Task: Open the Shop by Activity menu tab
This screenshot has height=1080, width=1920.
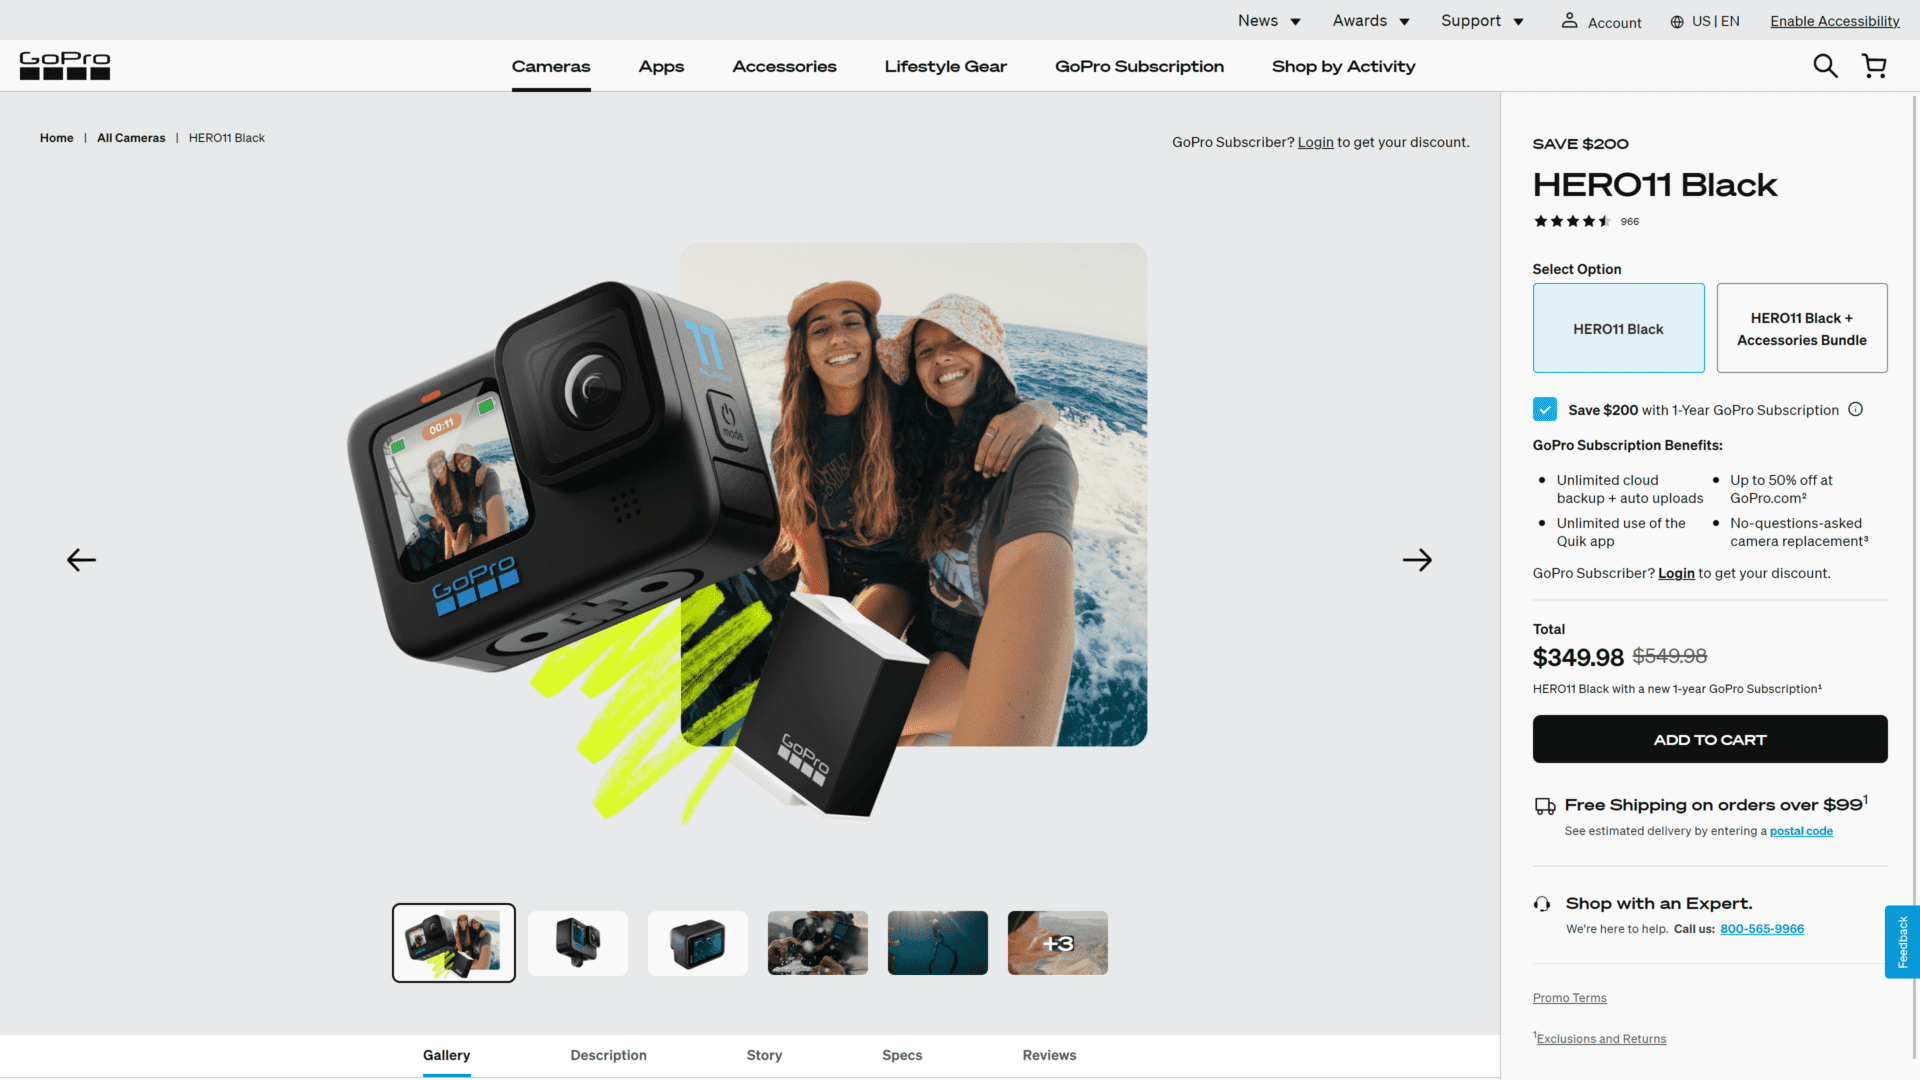Action: (1344, 65)
